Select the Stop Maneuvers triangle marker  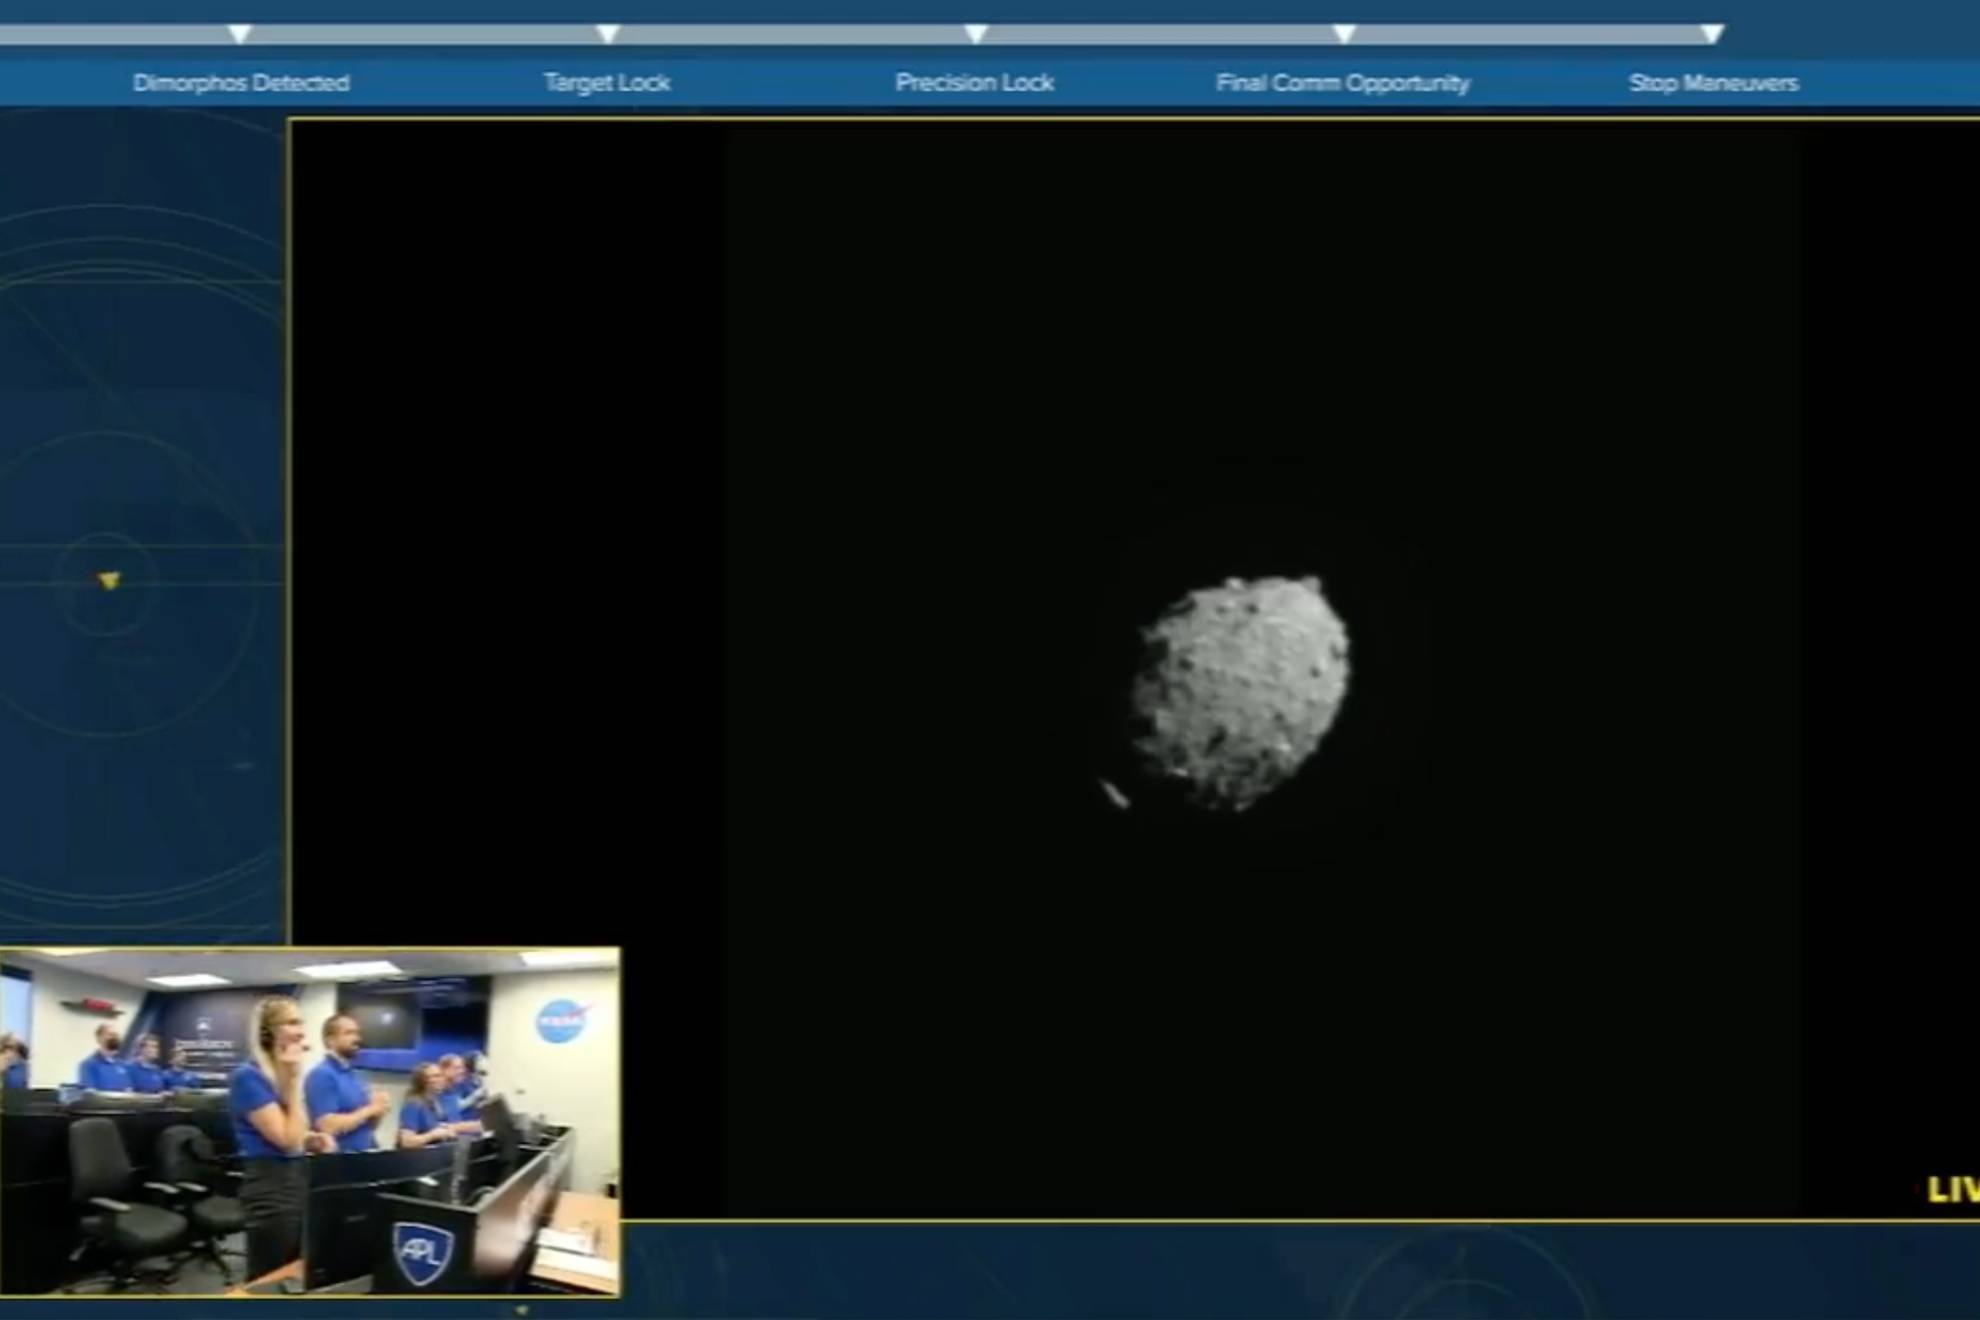pyautogui.click(x=1712, y=34)
